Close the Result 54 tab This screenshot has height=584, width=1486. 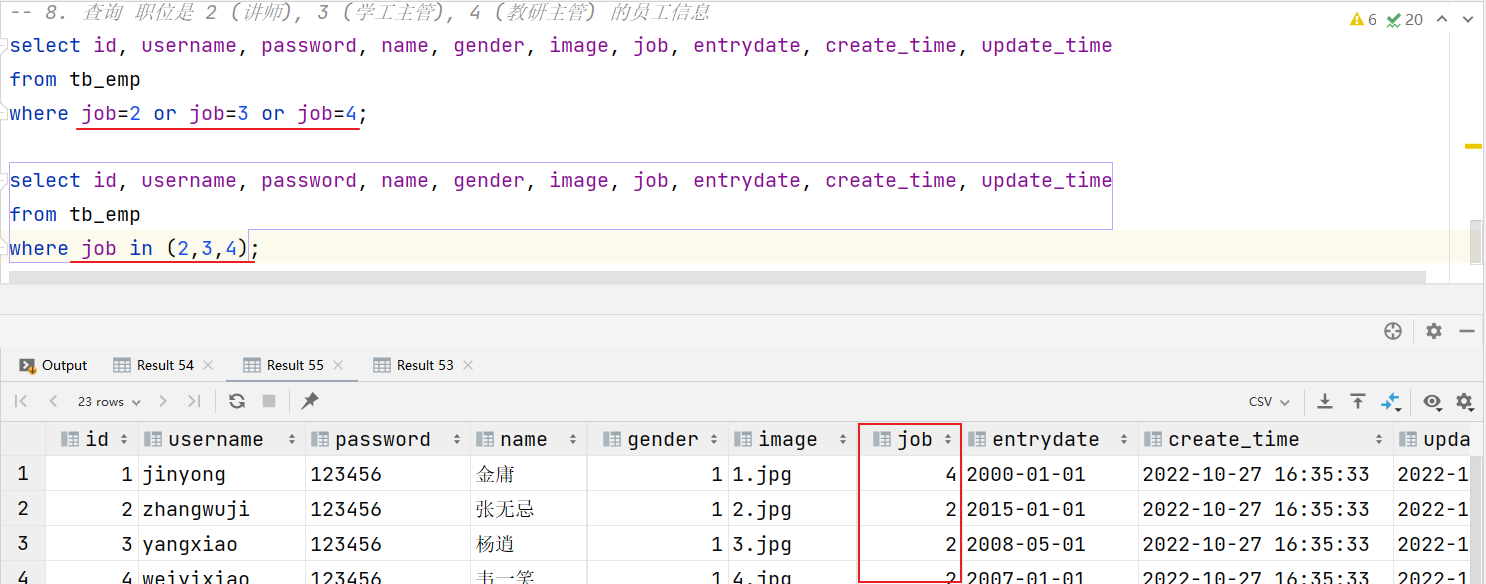coord(208,365)
